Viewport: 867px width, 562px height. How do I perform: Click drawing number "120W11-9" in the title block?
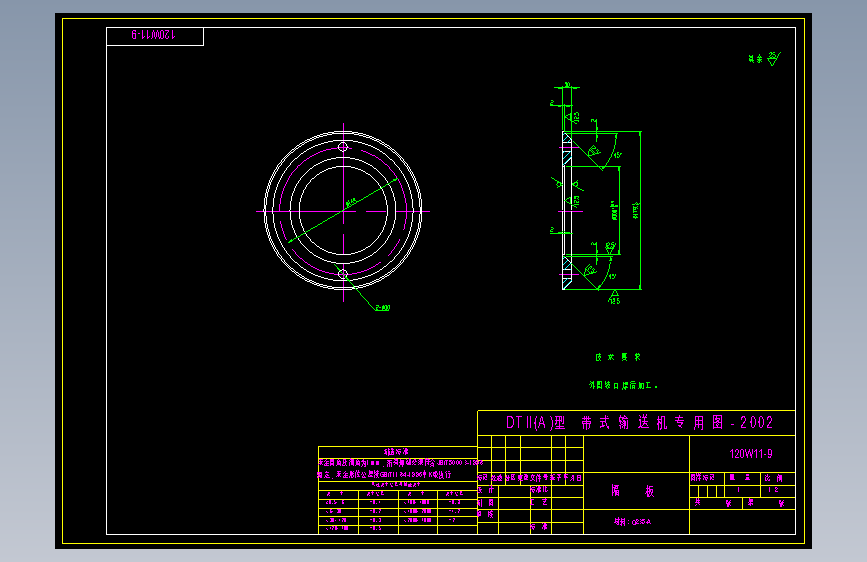click(x=750, y=454)
